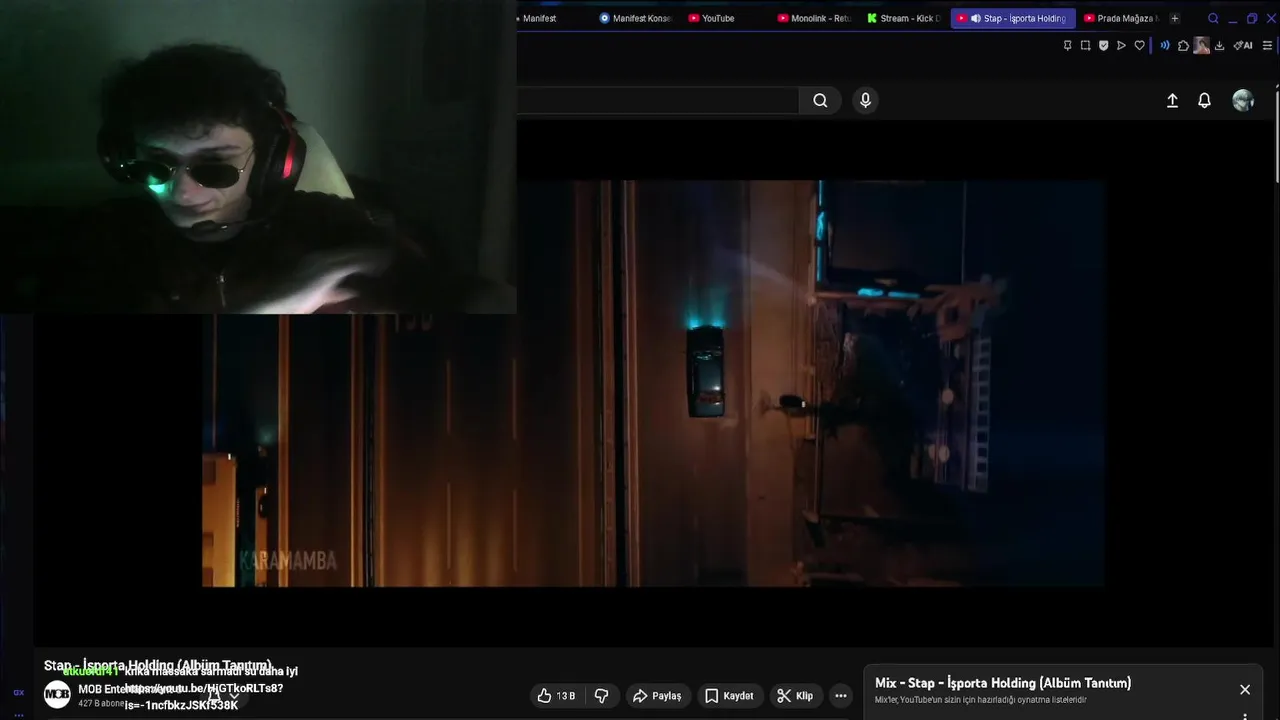1280x720 pixels.
Task: Add page to bookmarks with heart icon
Action: (x=1139, y=45)
